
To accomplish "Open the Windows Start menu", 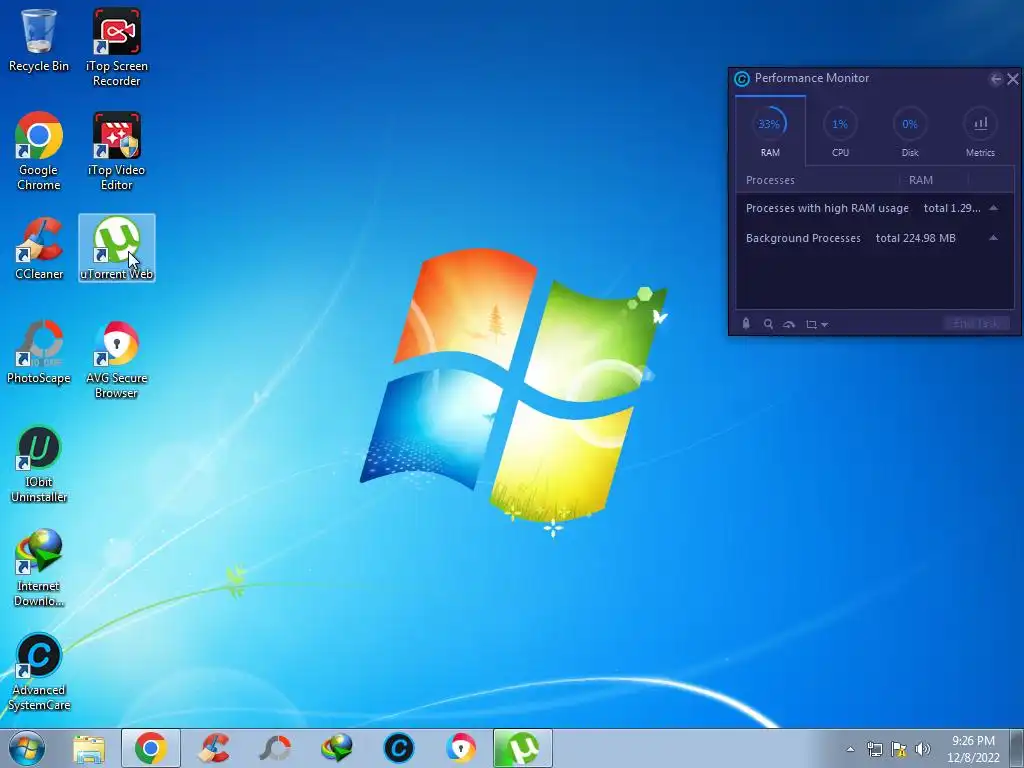I will [27, 748].
